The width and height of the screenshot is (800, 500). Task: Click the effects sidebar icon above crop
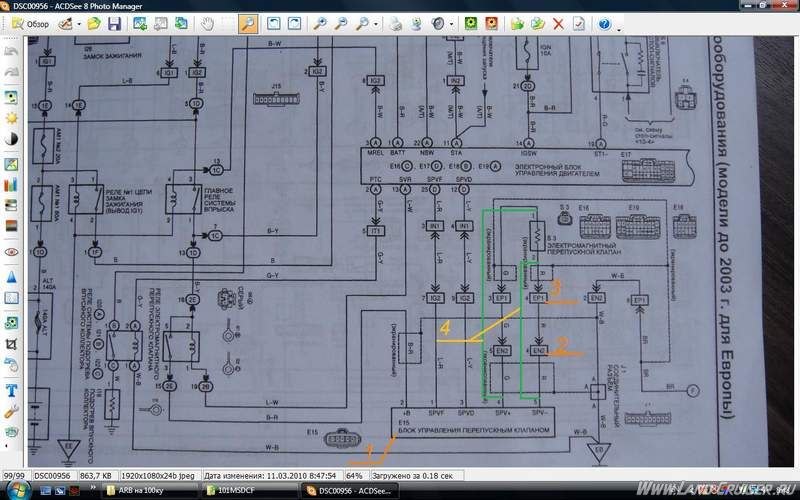[x=11, y=323]
